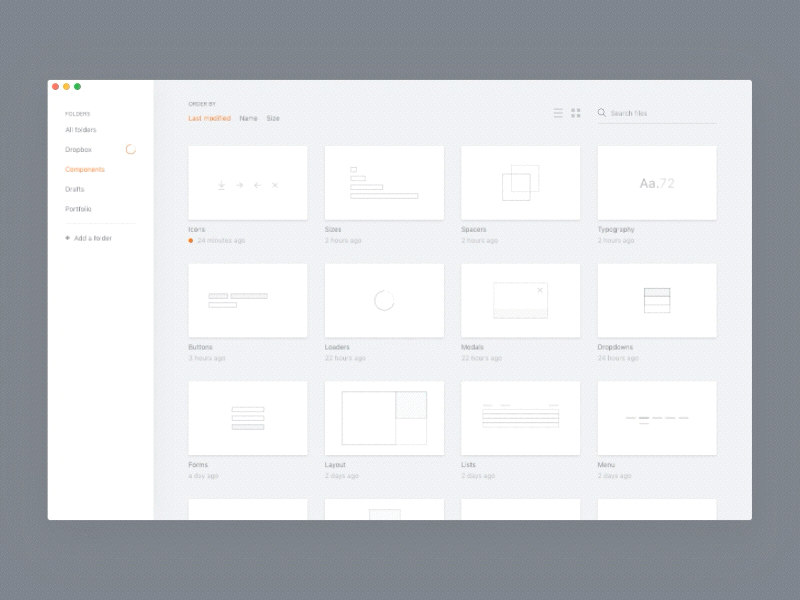Click the orange dot under Icons
Screen dimensions: 800x600
(x=191, y=240)
